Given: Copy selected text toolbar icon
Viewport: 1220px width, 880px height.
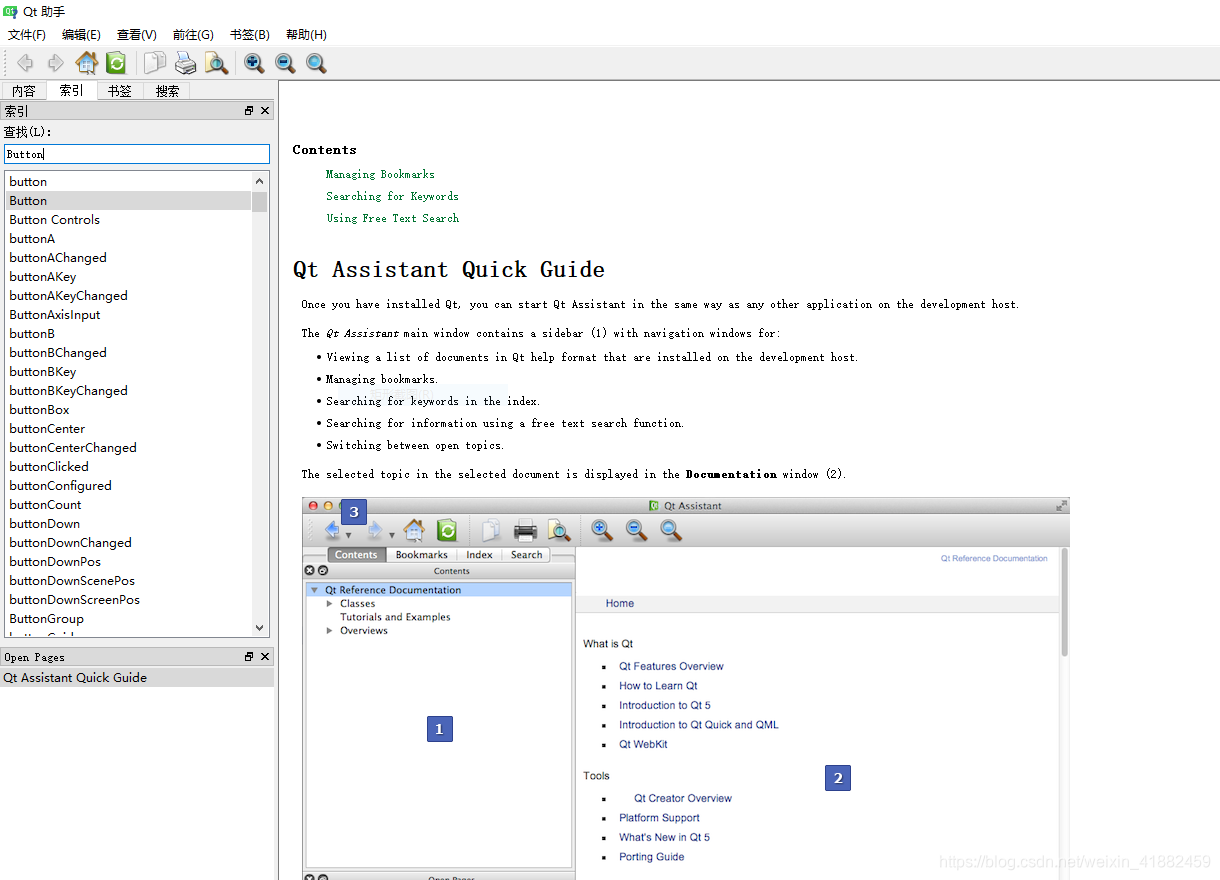Looking at the screenshot, I should coord(155,63).
